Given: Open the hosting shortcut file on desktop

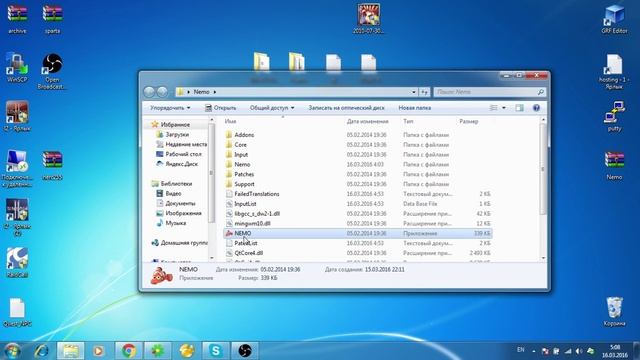Looking at the screenshot, I should pyautogui.click(x=614, y=71).
